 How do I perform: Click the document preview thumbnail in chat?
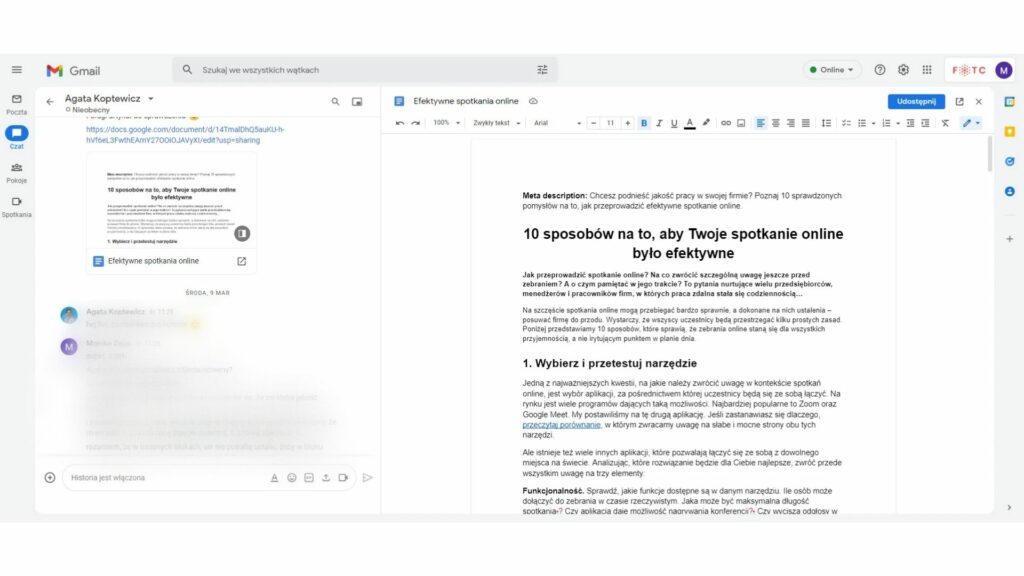(171, 201)
